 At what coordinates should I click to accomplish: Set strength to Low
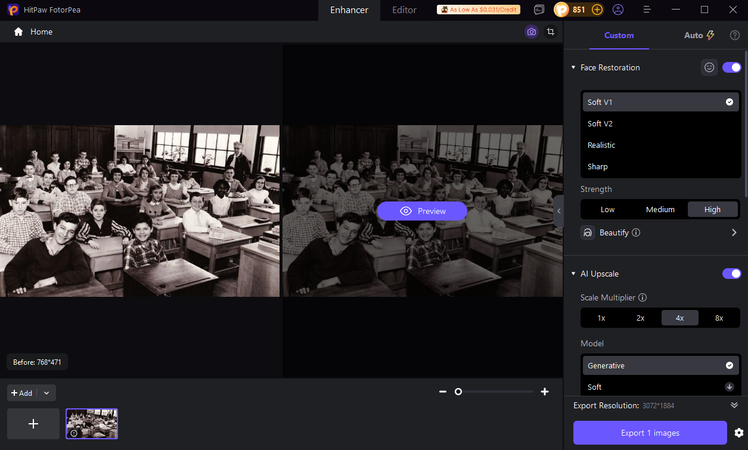click(607, 209)
